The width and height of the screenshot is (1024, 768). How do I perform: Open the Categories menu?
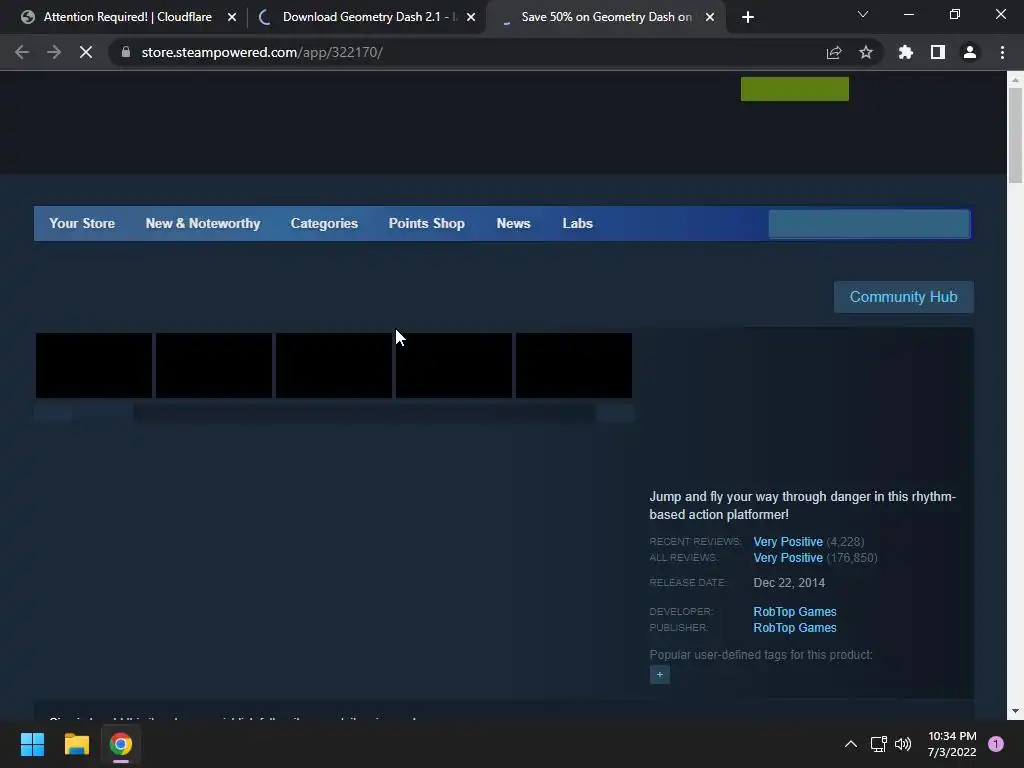click(324, 223)
